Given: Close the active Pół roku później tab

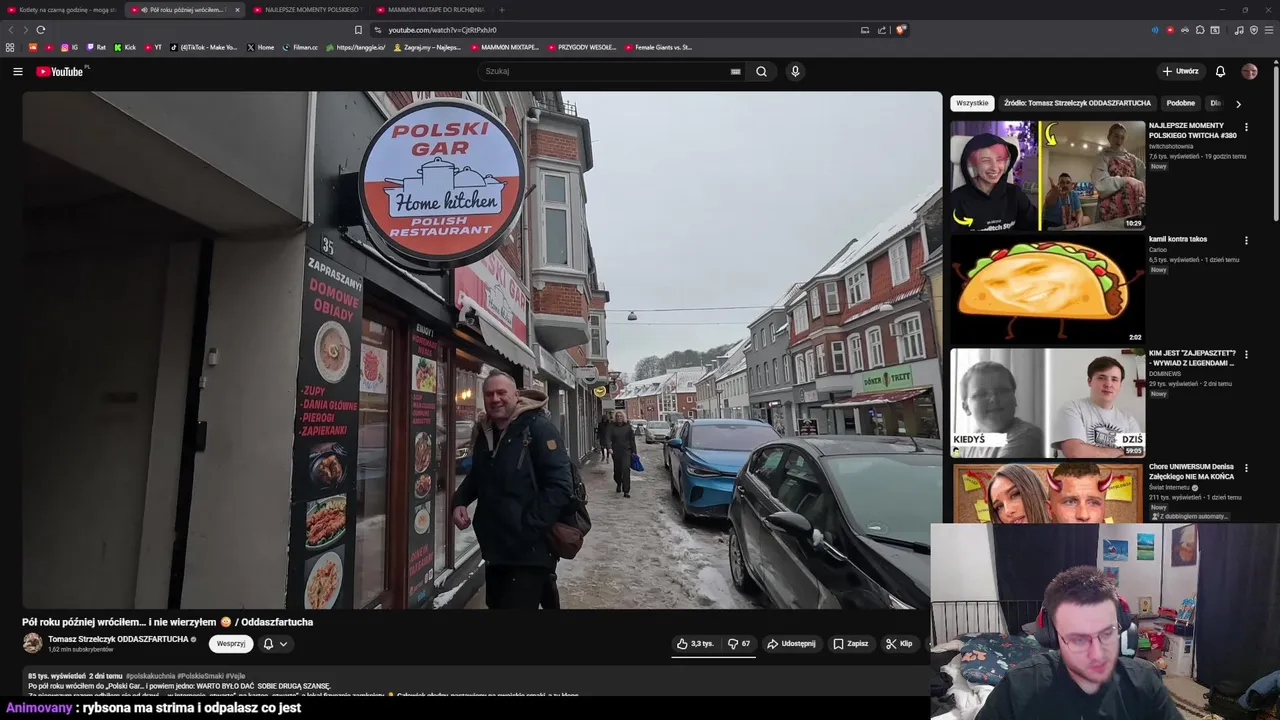Looking at the screenshot, I should click(237, 10).
